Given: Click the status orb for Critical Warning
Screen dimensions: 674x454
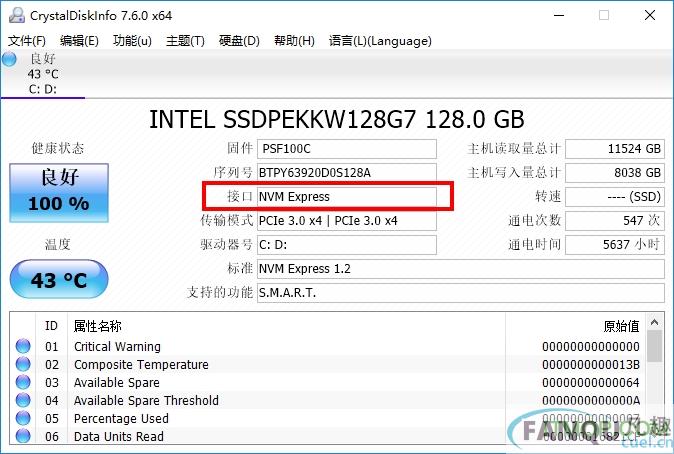Looking at the screenshot, I should pyautogui.click(x=23, y=346).
